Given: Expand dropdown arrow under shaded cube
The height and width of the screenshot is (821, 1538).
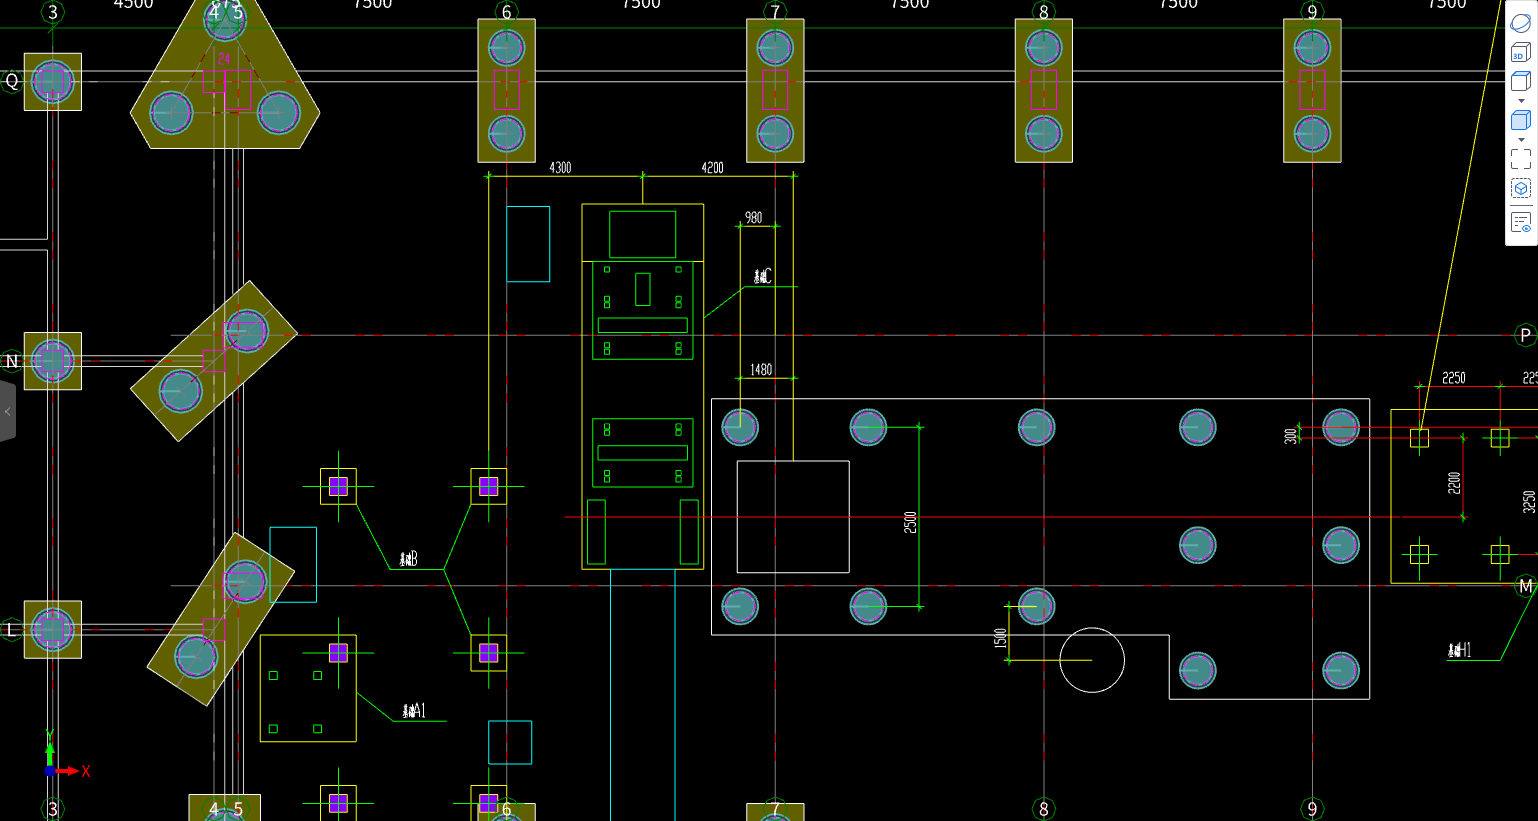Looking at the screenshot, I should point(1521,140).
